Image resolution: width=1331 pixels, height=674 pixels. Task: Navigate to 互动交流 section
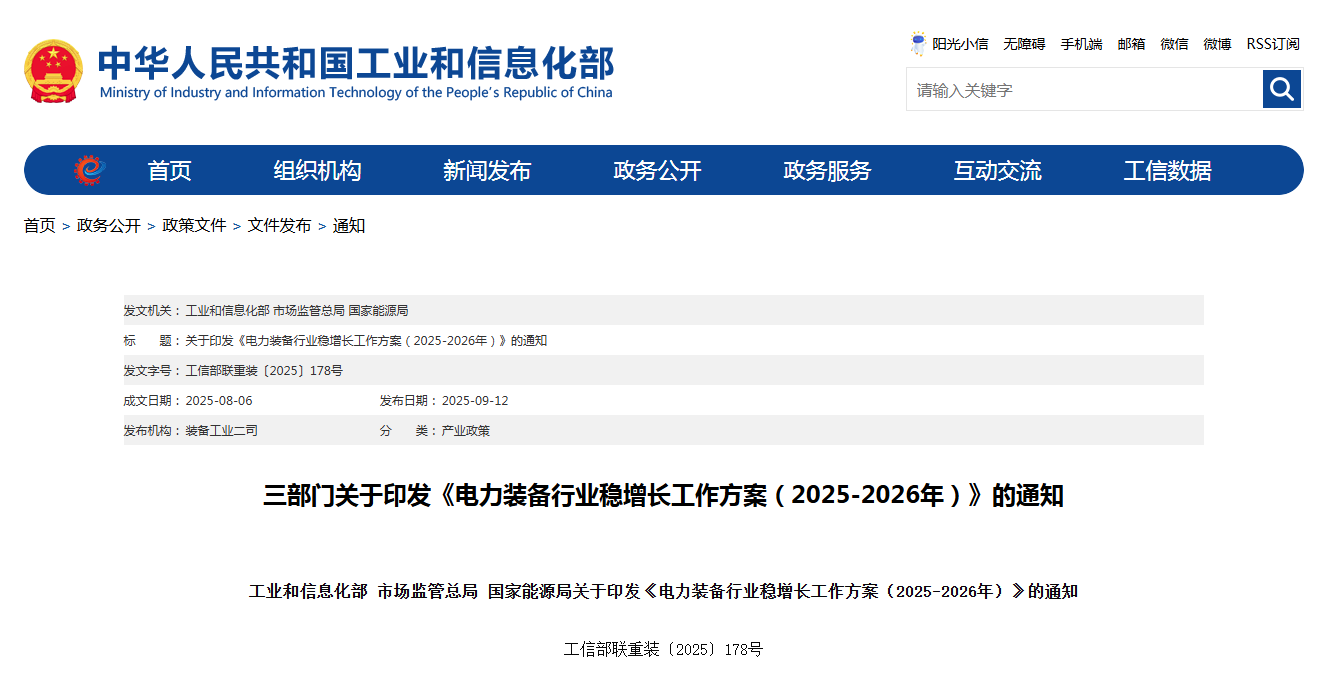point(997,171)
